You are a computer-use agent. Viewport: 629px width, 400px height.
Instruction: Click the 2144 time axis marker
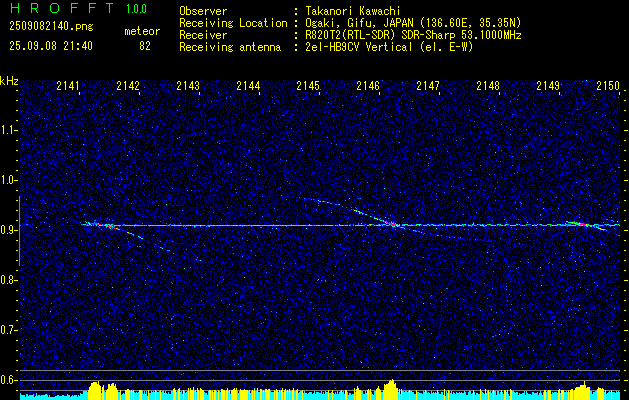(248, 85)
